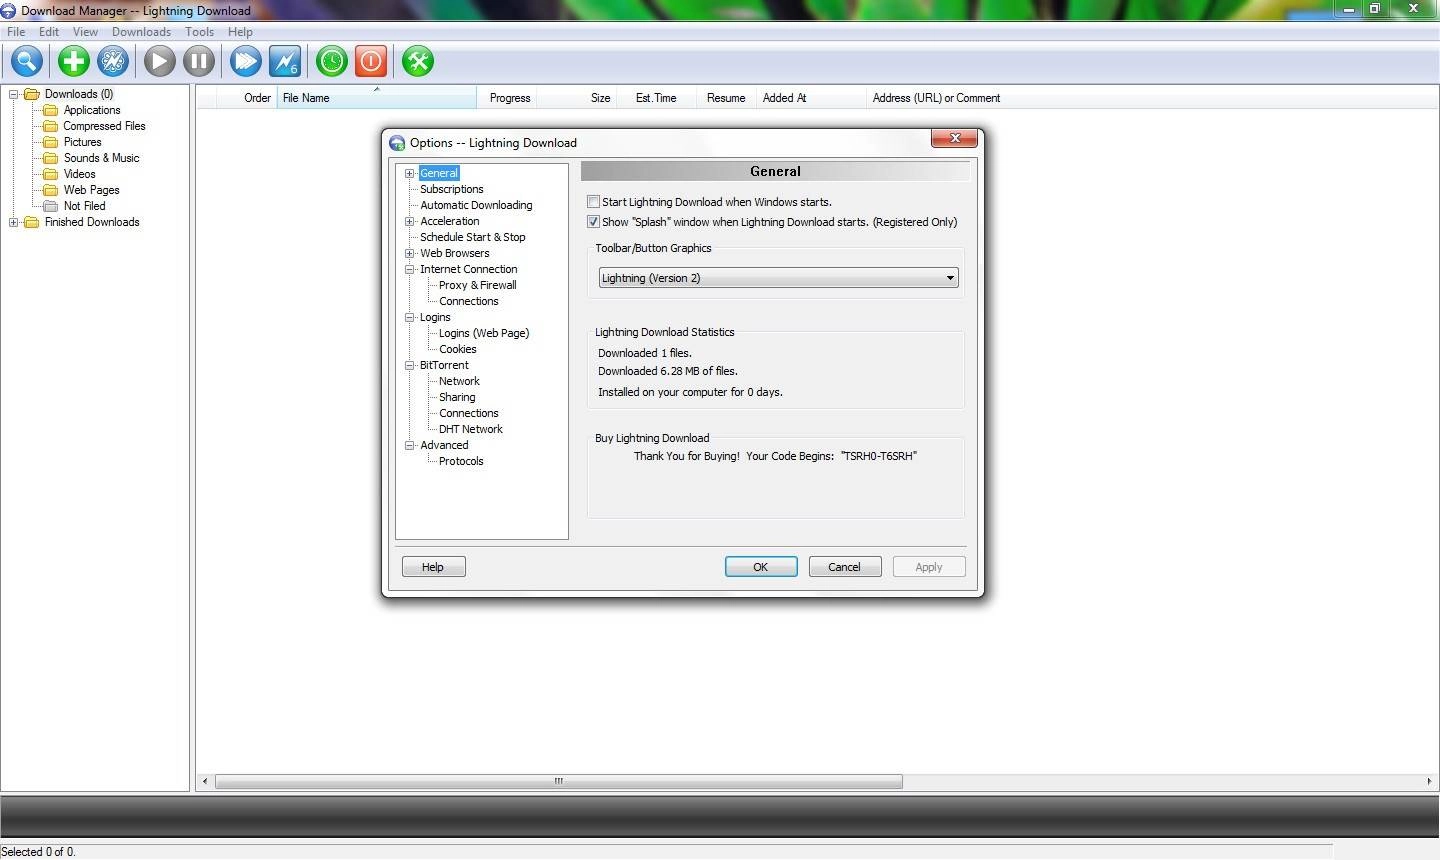Collapse the Advanced options node

click(x=409, y=445)
